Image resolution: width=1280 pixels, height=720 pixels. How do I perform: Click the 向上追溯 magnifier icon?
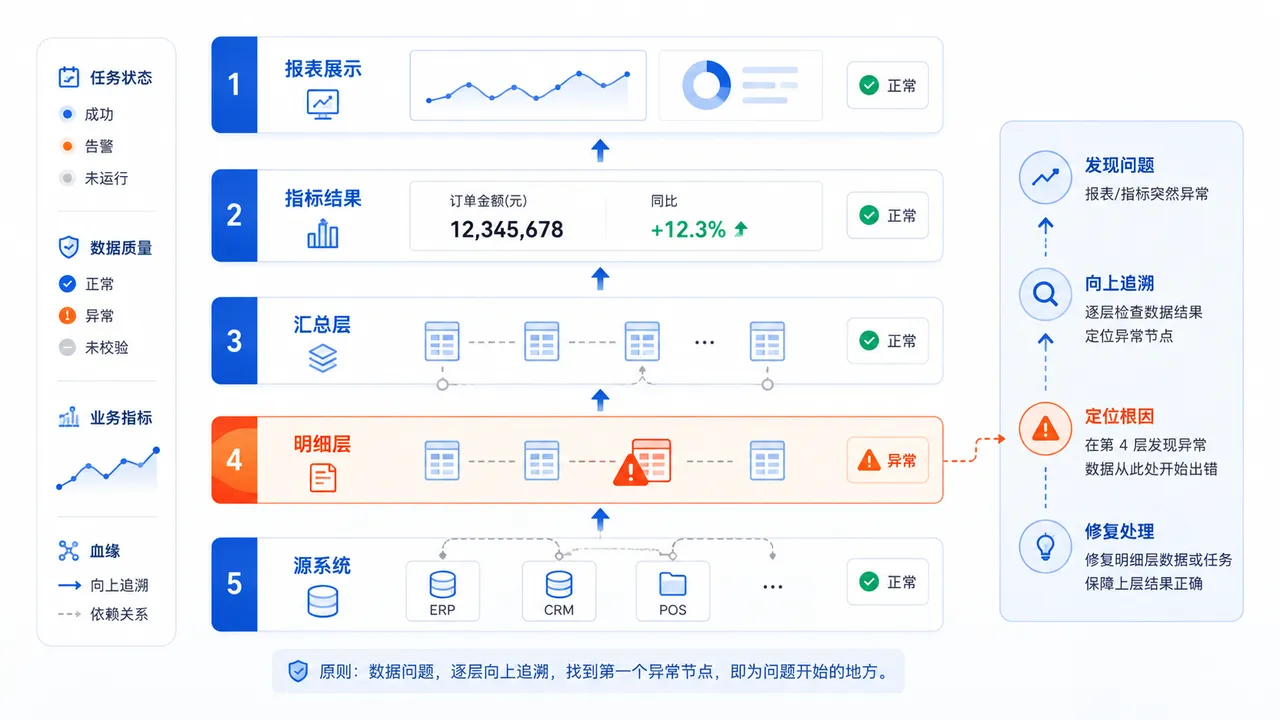click(x=1045, y=294)
